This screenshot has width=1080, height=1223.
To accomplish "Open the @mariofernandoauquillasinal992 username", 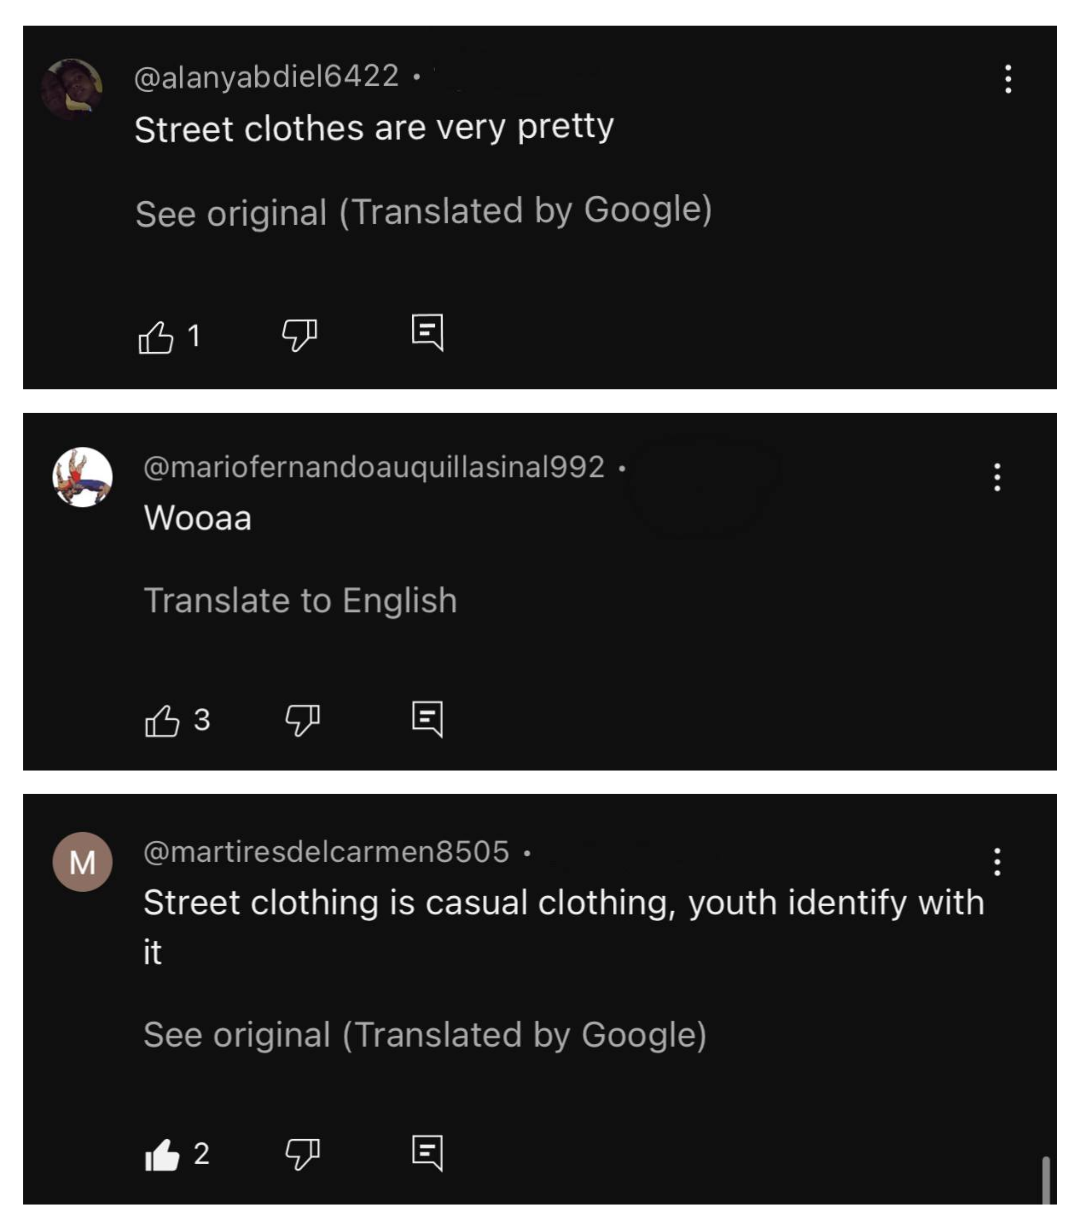I will (x=374, y=467).
